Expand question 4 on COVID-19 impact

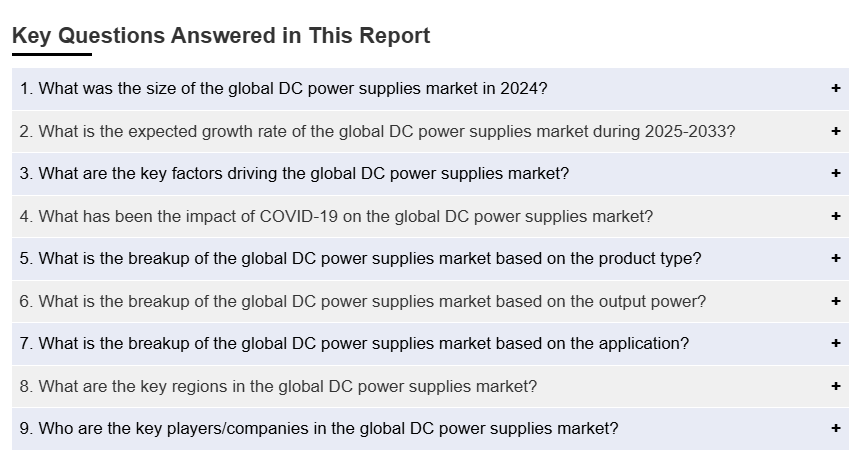pos(336,216)
